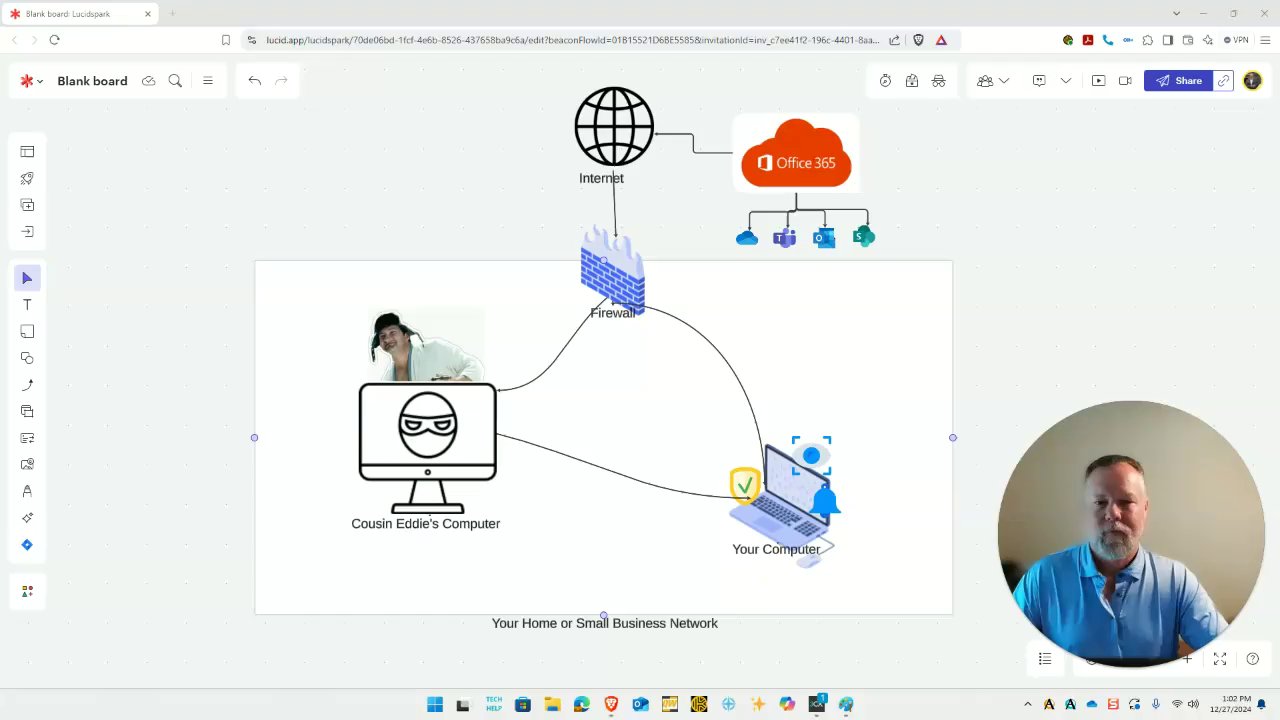Expand the chevron next to comments

click(1066, 81)
